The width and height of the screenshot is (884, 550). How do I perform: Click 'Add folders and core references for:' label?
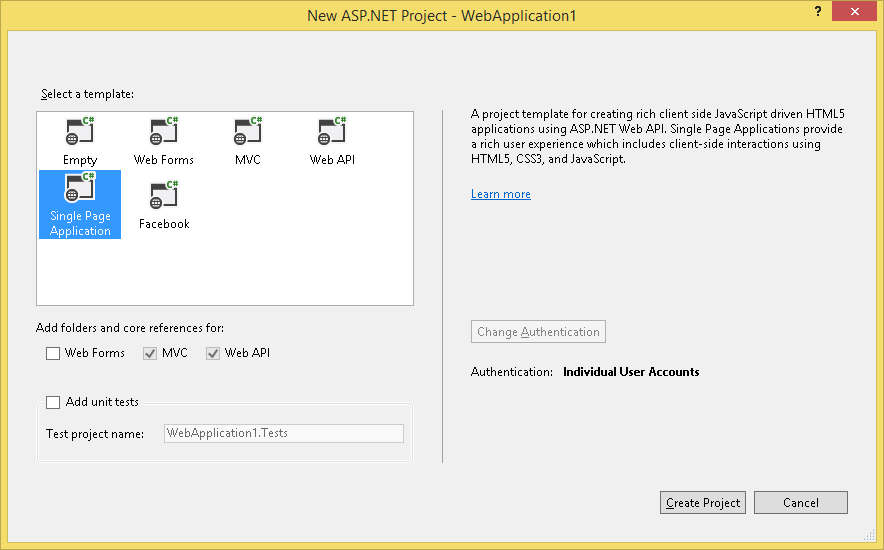tap(130, 328)
